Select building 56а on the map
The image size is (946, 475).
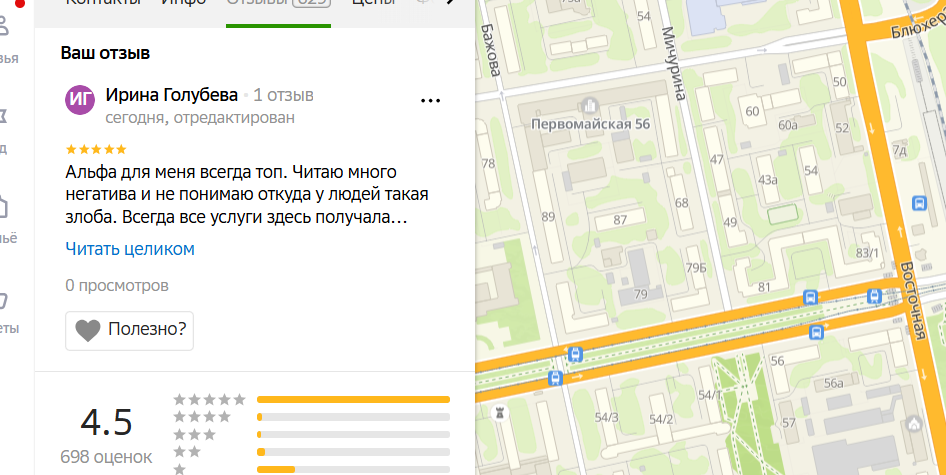tap(834, 383)
